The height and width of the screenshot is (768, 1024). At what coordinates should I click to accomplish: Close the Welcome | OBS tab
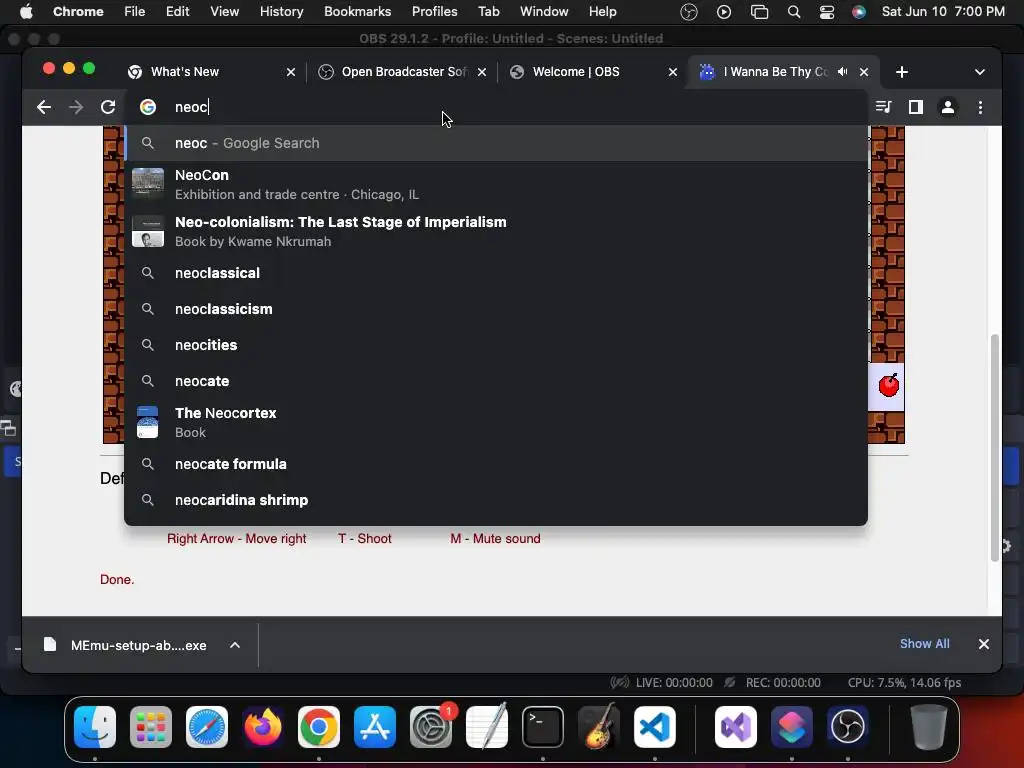coord(673,72)
